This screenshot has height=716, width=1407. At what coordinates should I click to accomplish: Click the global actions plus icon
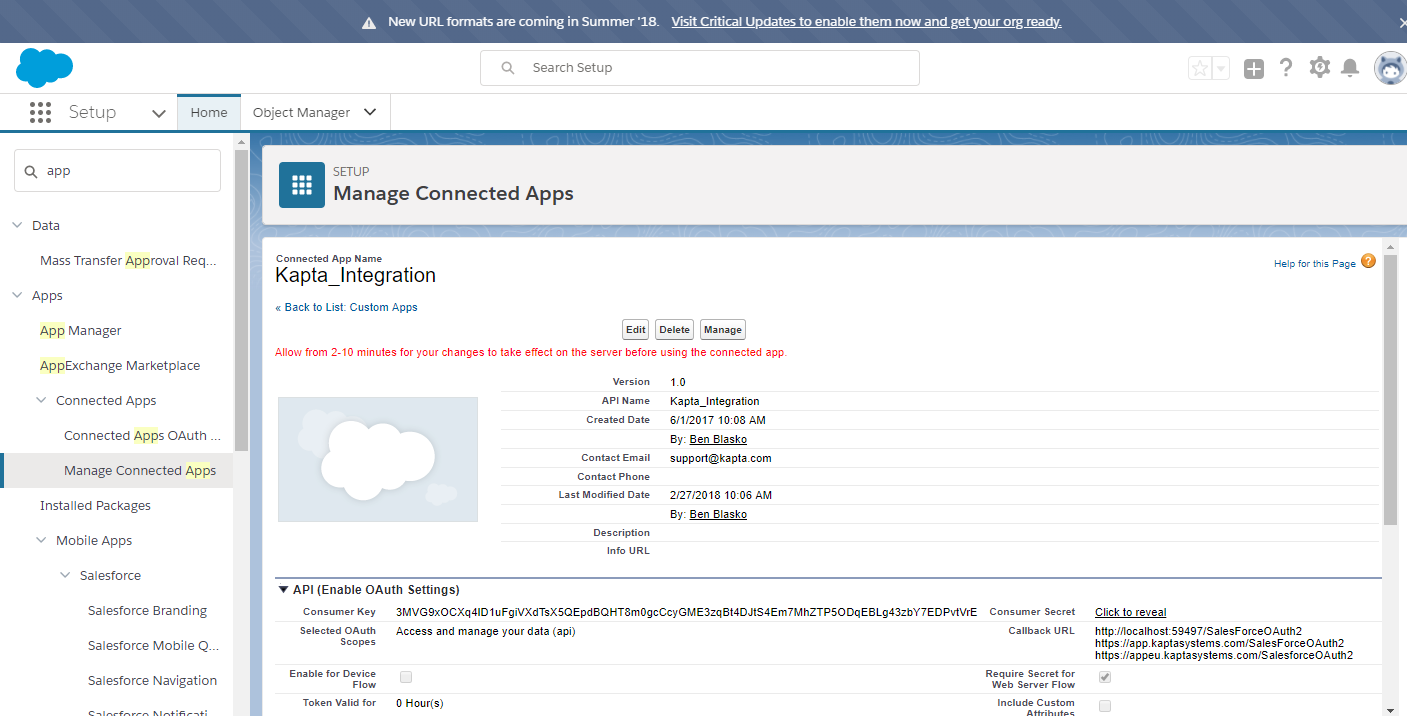[1254, 68]
